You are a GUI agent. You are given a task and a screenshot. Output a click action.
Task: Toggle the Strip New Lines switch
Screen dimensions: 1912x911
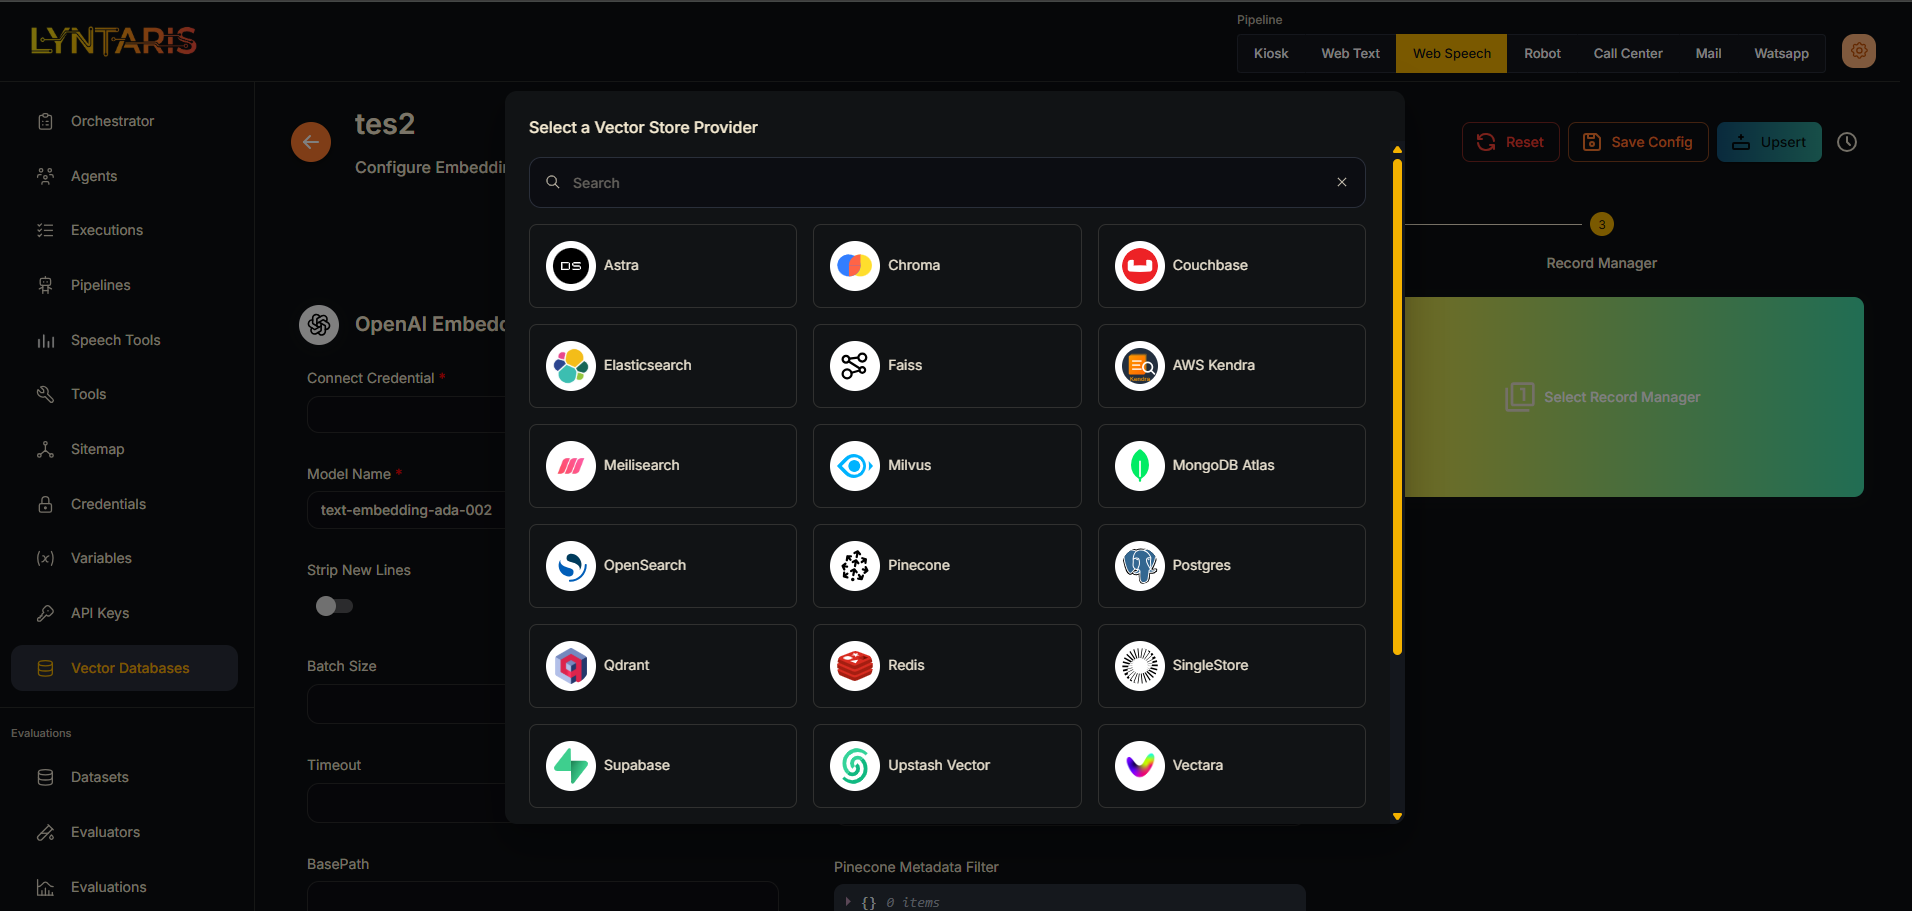pos(334,606)
